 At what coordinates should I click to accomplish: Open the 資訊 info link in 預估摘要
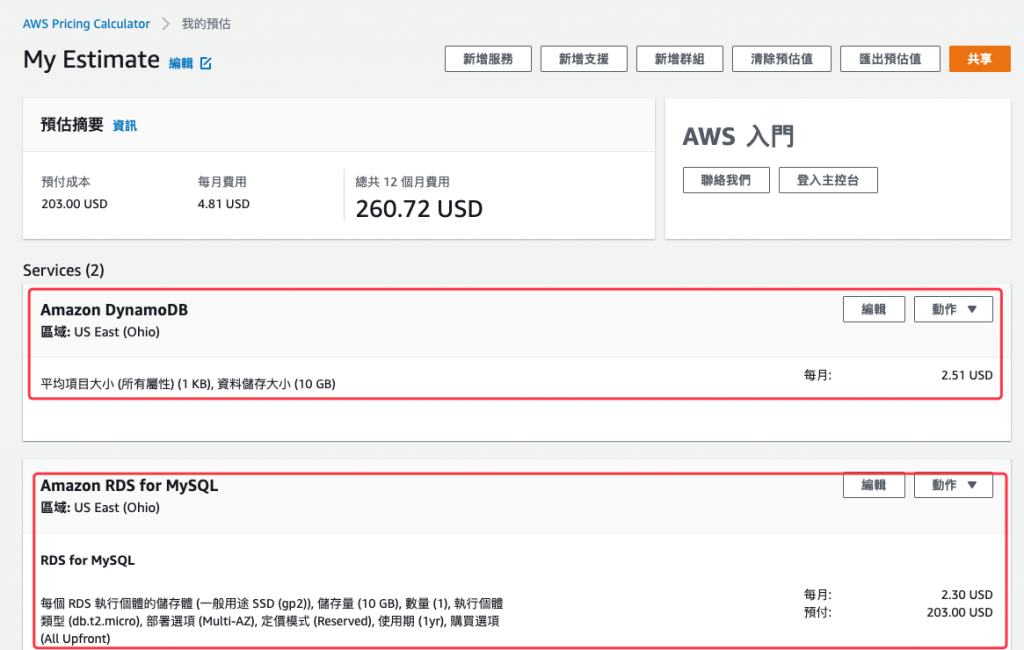coord(125,125)
